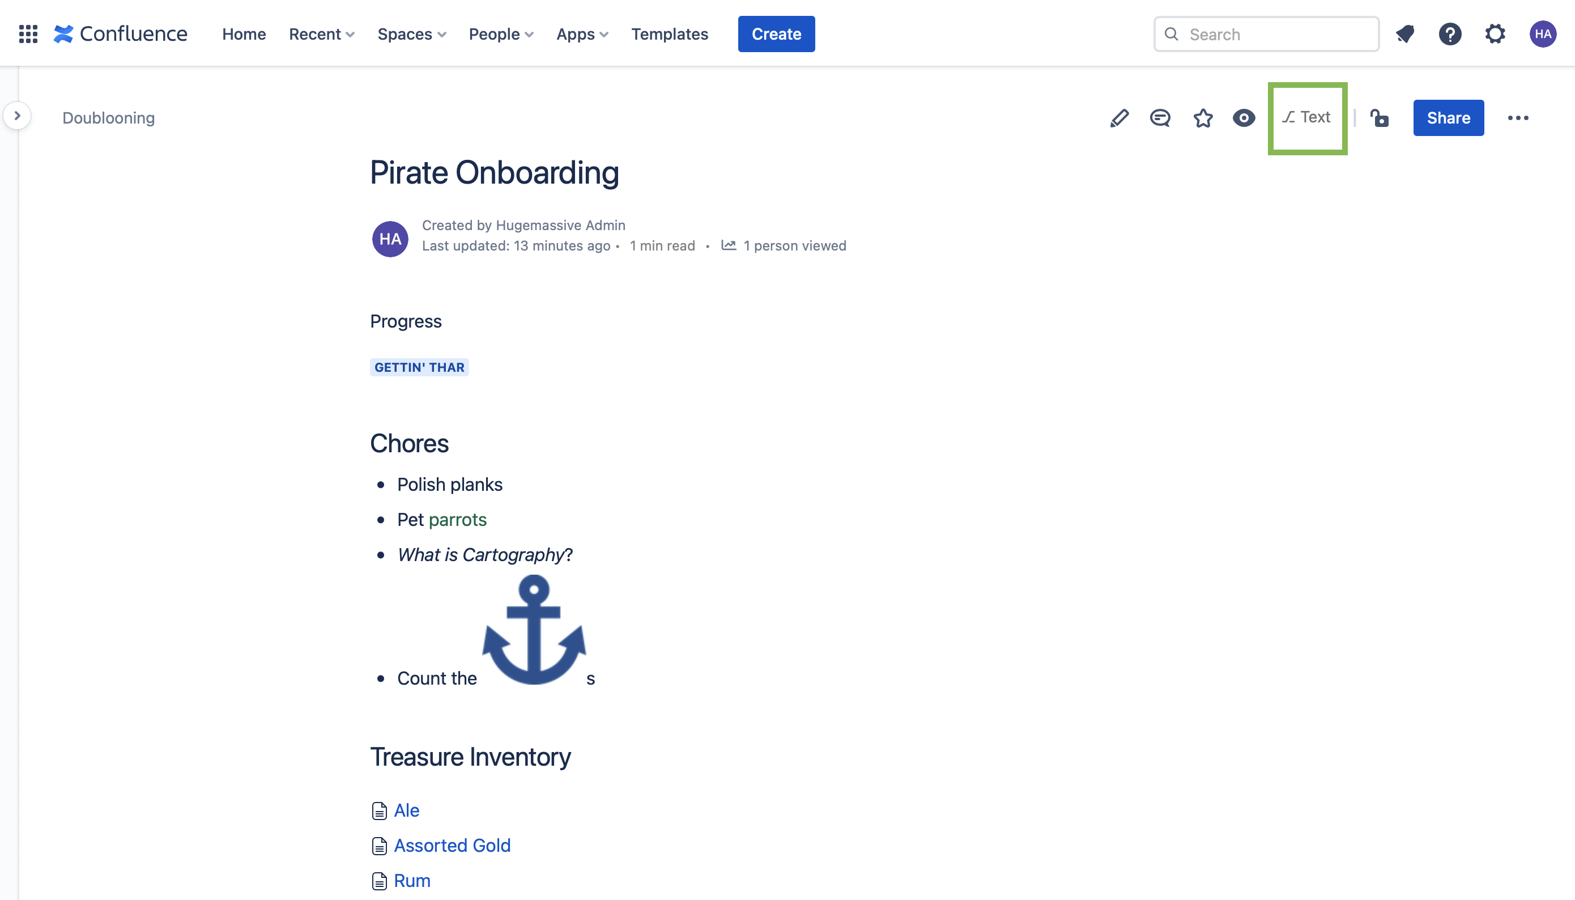Image resolution: width=1575 pixels, height=900 pixels.
Task: Click the Ale page document icon
Action: click(x=379, y=811)
